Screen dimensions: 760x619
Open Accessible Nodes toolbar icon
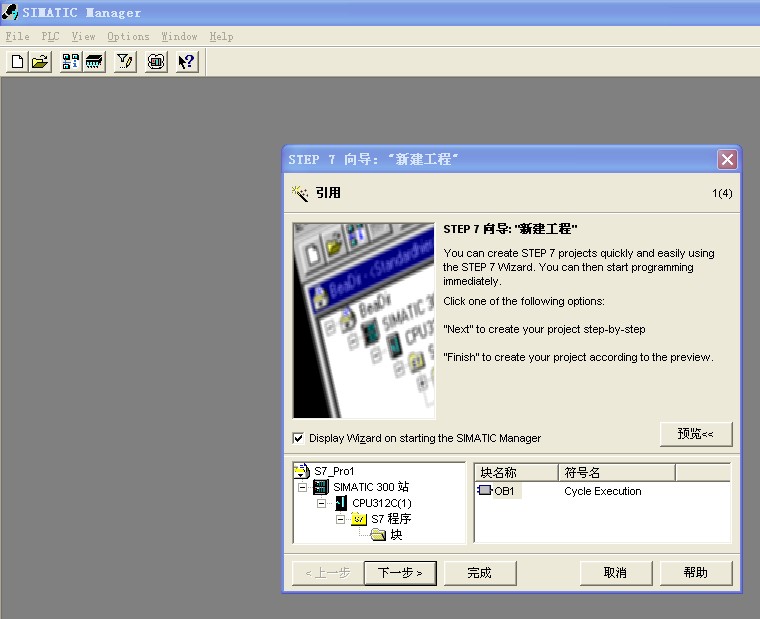[x=71, y=62]
